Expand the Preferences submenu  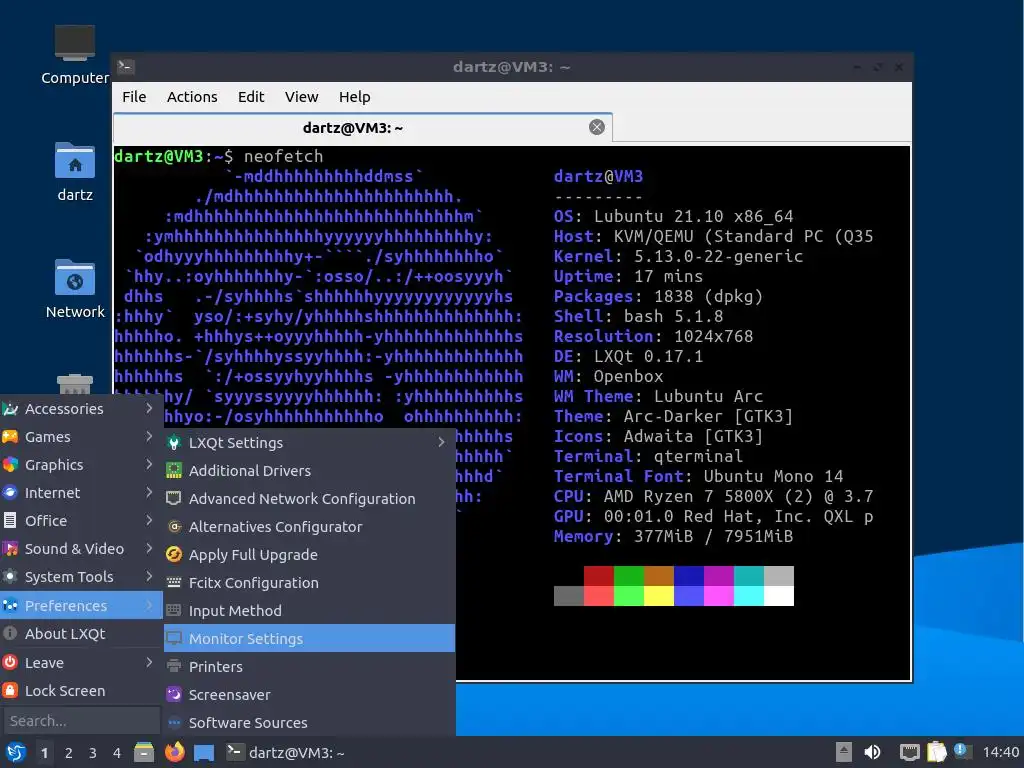coord(81,605)
